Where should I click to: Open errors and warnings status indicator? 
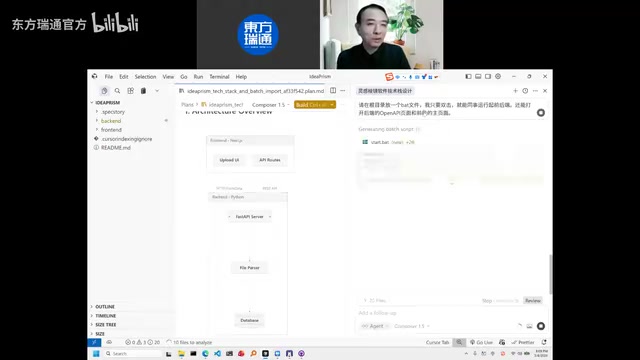(142, 342)
